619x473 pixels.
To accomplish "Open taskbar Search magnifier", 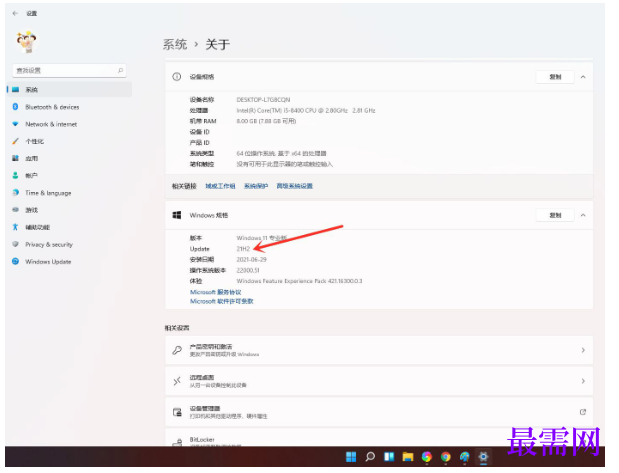I will [x=370, y=457].
